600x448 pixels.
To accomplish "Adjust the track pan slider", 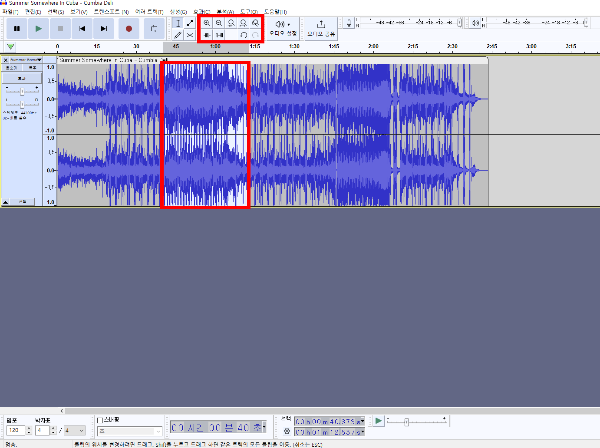I will tap(22, 104).
